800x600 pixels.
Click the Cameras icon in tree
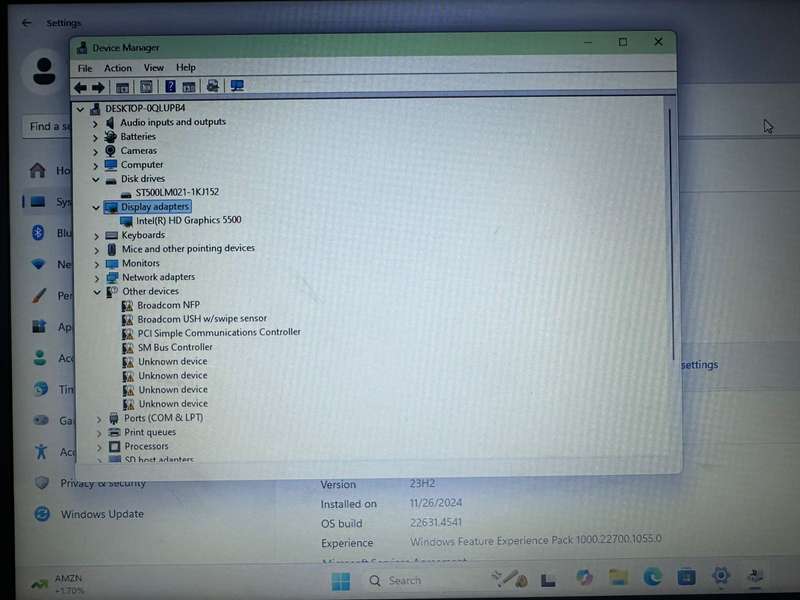click(x=110, y=151)
